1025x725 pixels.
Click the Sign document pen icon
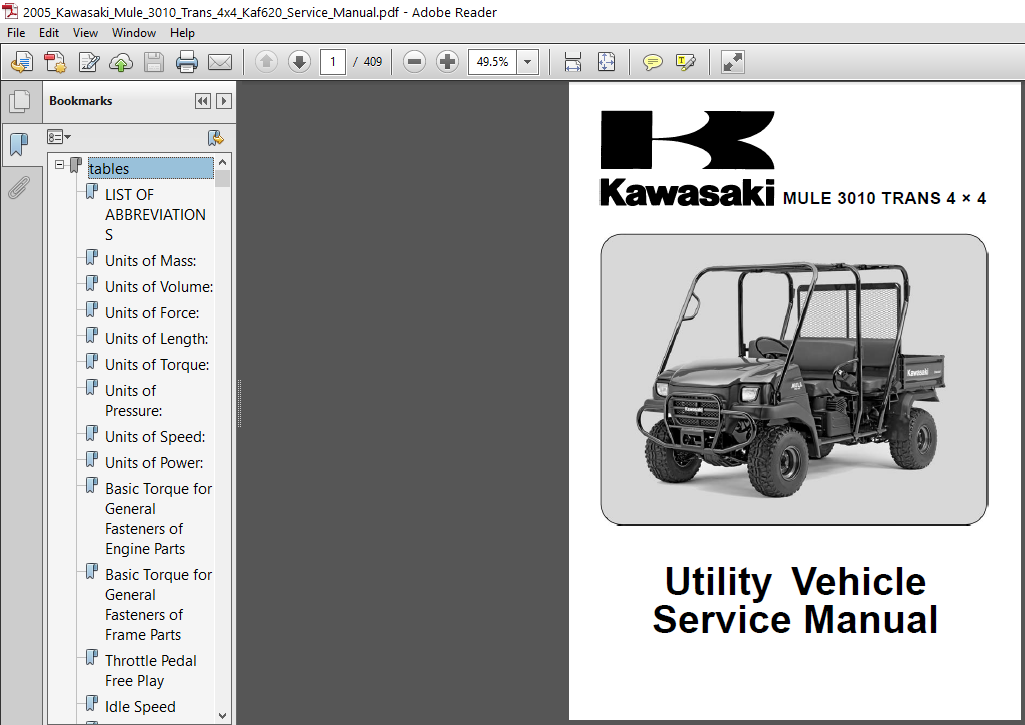tap(88, 62)
